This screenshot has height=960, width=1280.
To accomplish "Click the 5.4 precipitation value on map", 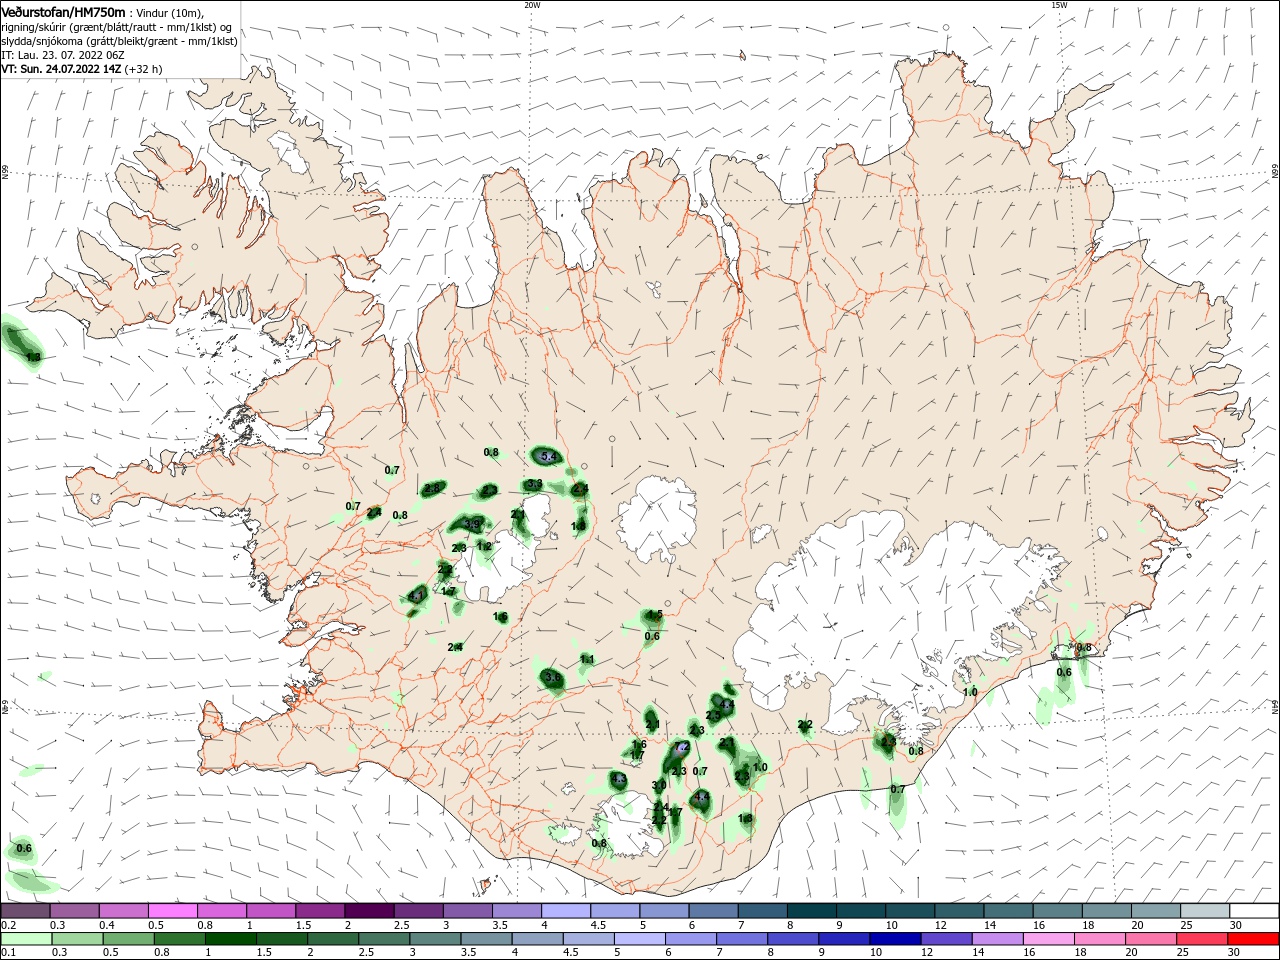I will coord(547,457).
